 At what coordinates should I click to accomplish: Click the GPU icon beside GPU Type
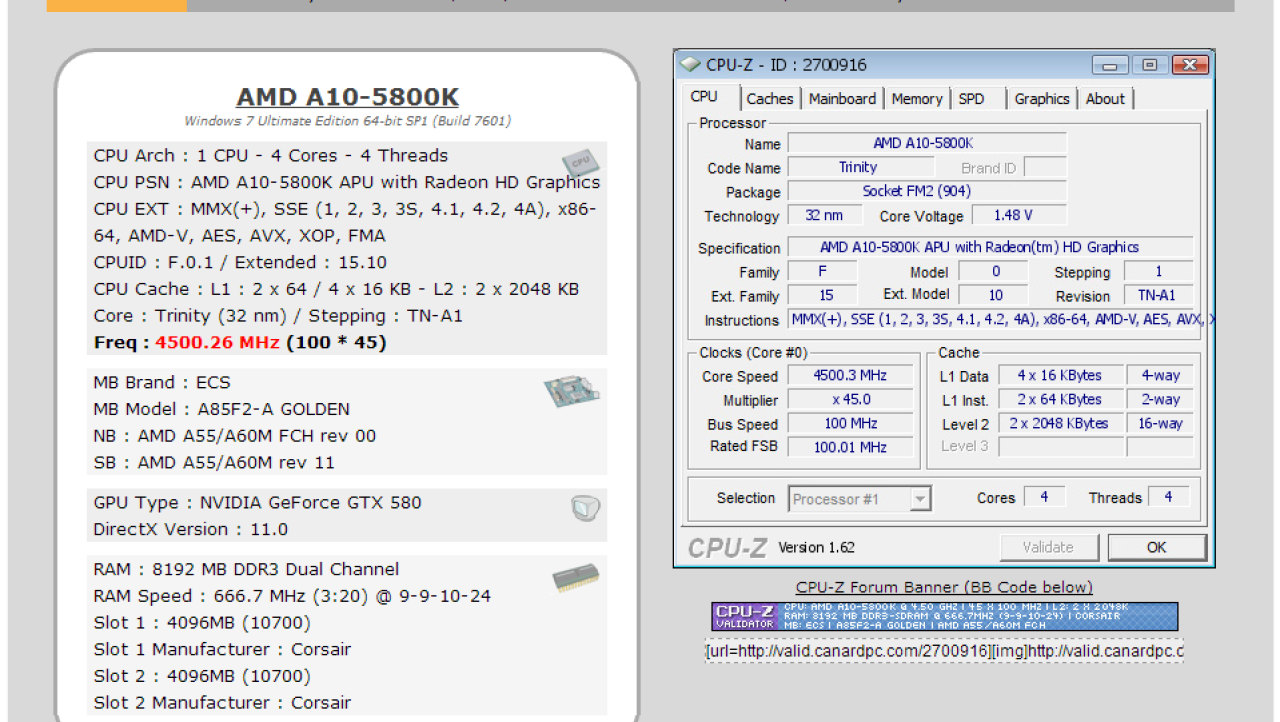pyautogui.click(x=585, y=508)
